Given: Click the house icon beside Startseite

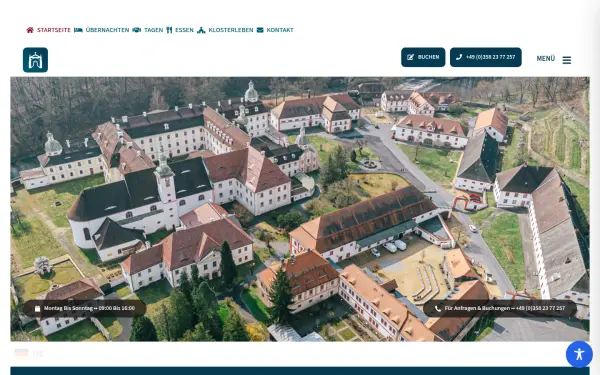Looking at the screenshot, I should [30, 30].
